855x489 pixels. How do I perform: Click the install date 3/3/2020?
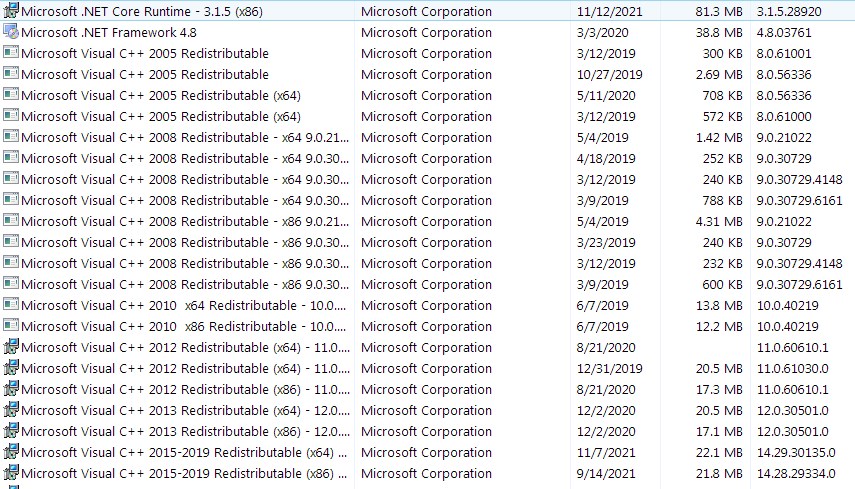(603, 33)
